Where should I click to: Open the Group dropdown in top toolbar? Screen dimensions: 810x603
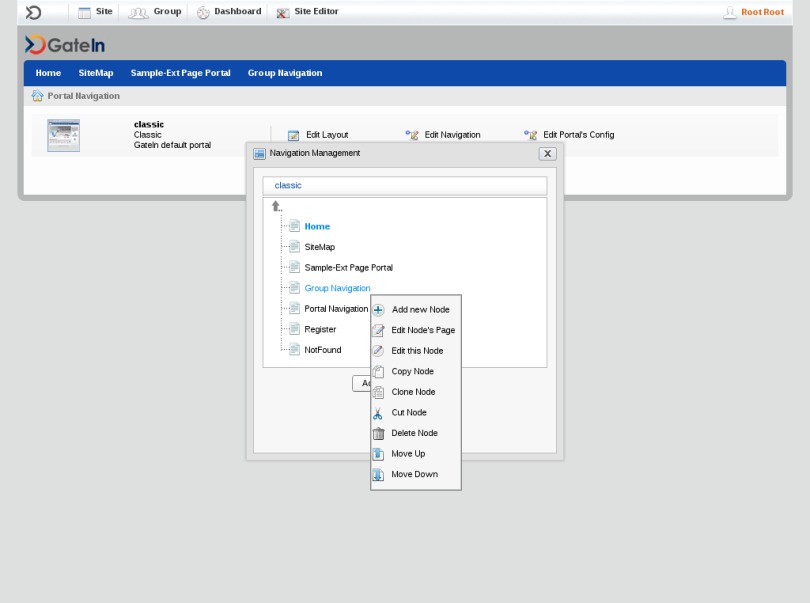coord(157,12)
